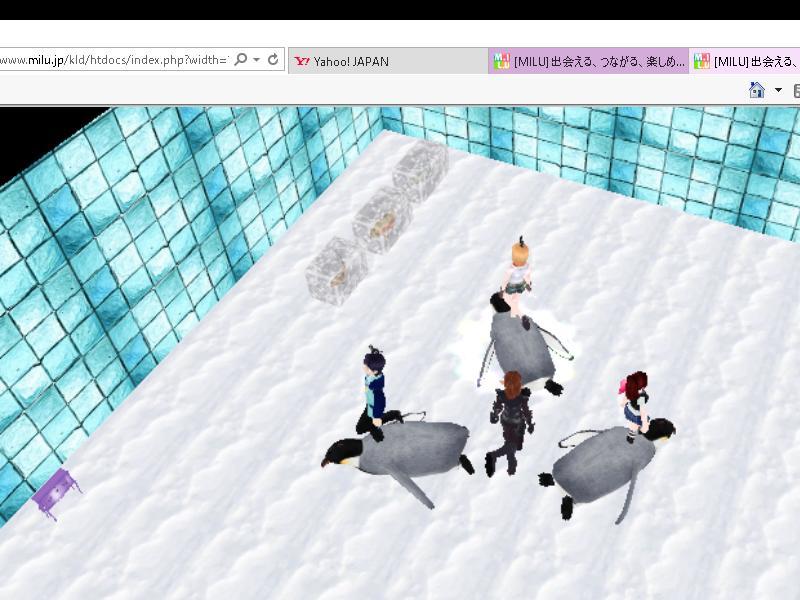
Task: Open the address bar autocomplete dropdown arrow
Action: click(x=257, y=60)
